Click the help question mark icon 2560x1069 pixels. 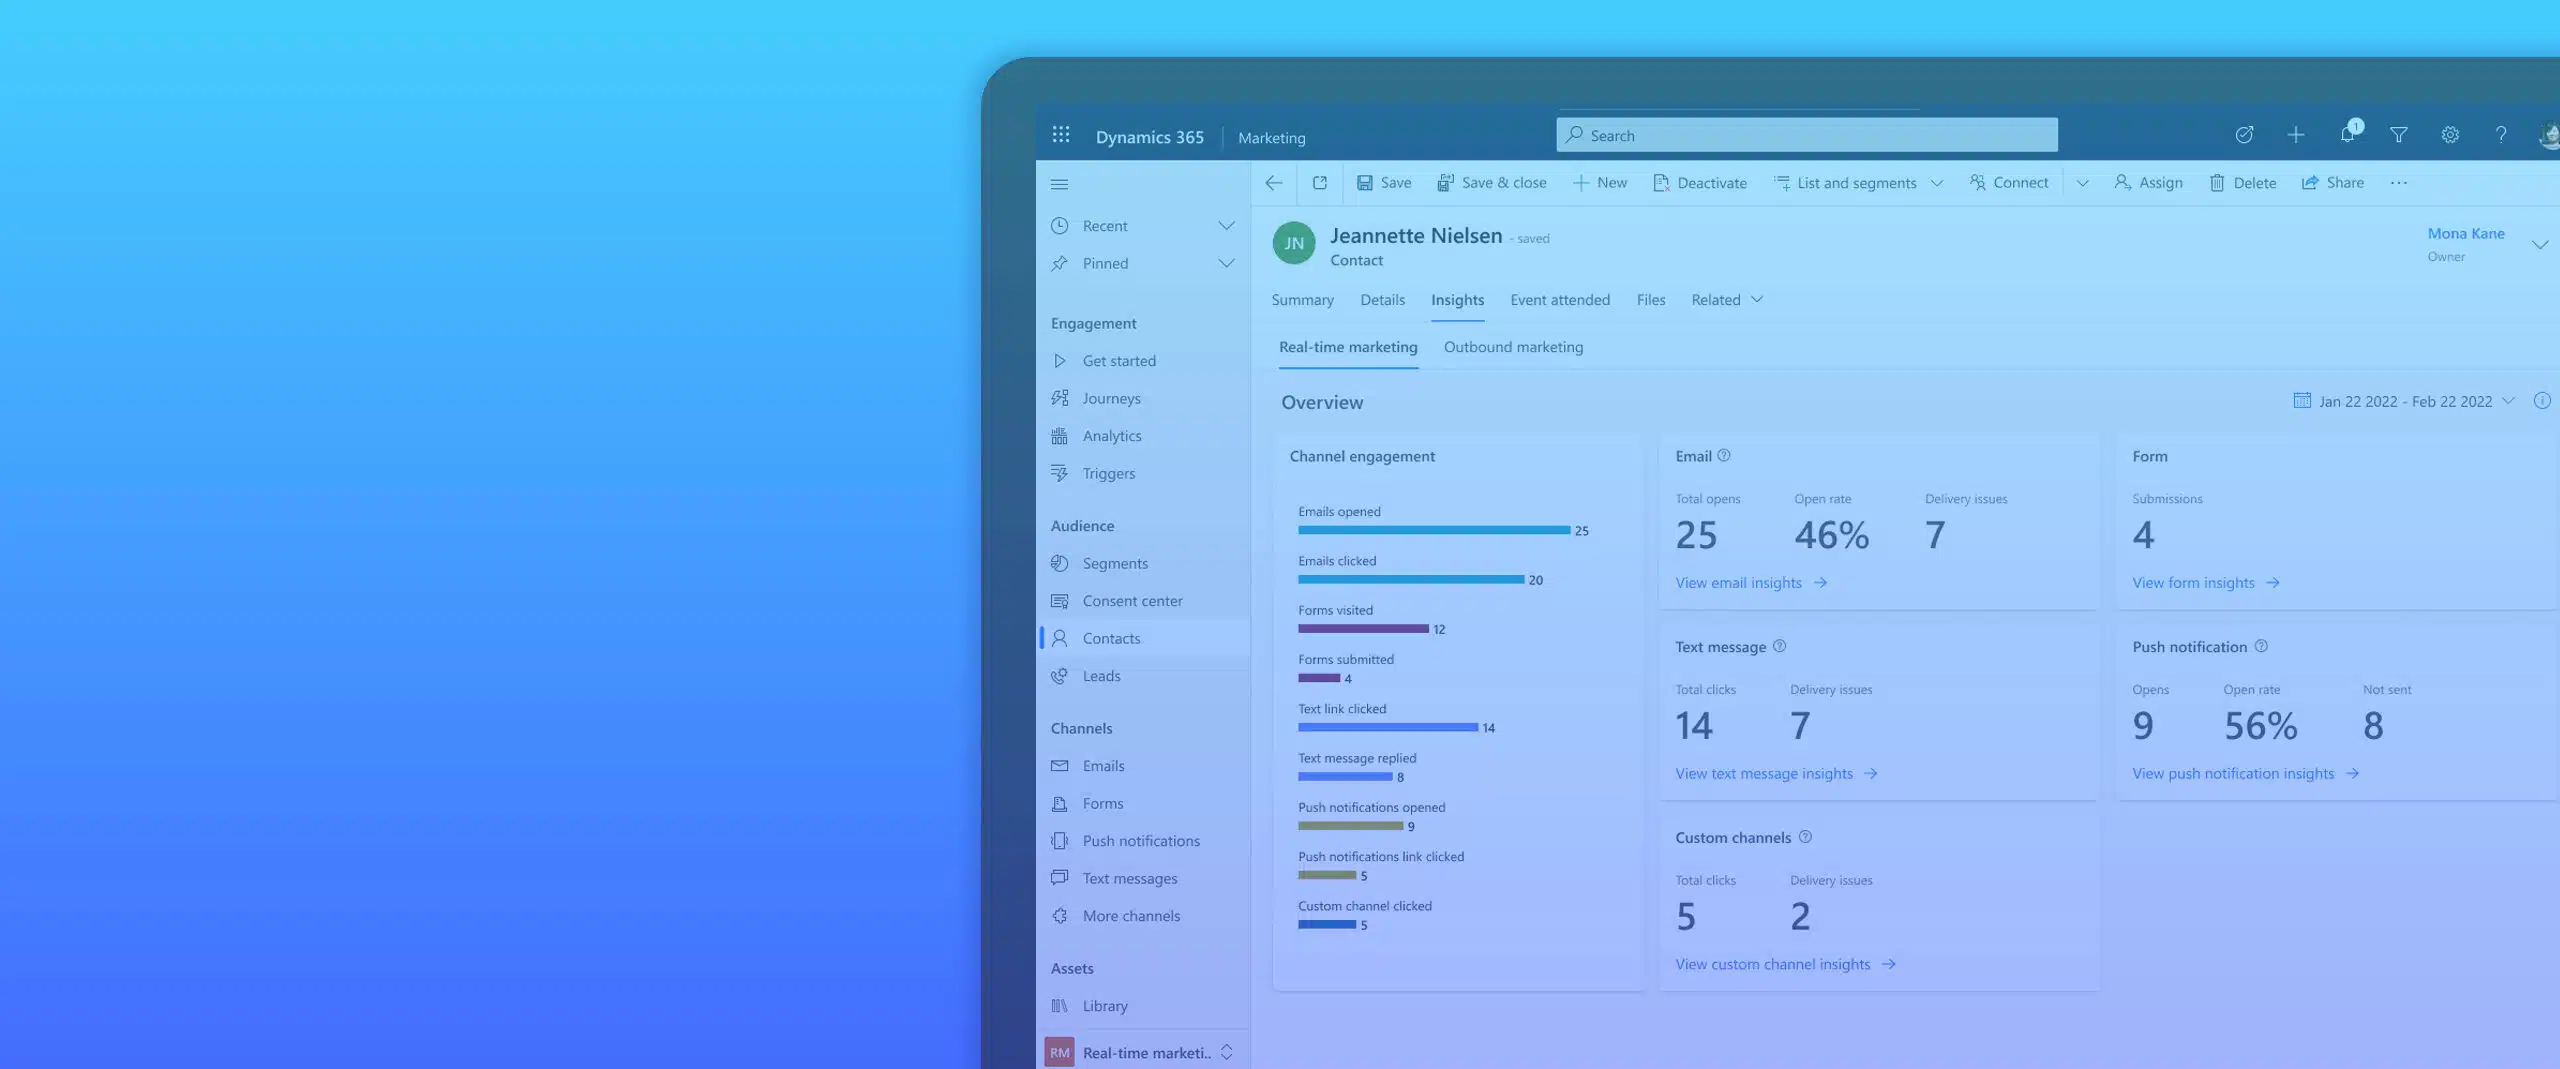(2501, 135)
